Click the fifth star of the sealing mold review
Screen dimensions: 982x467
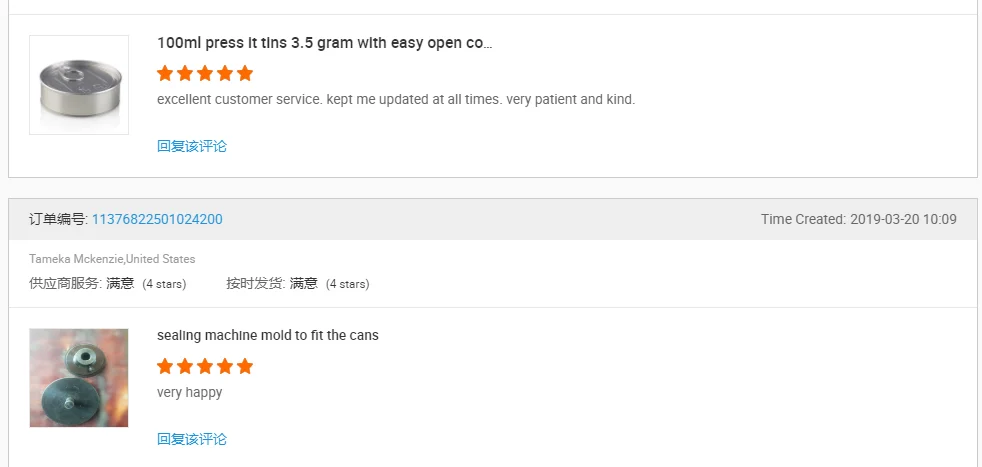[x=245, y=366]
